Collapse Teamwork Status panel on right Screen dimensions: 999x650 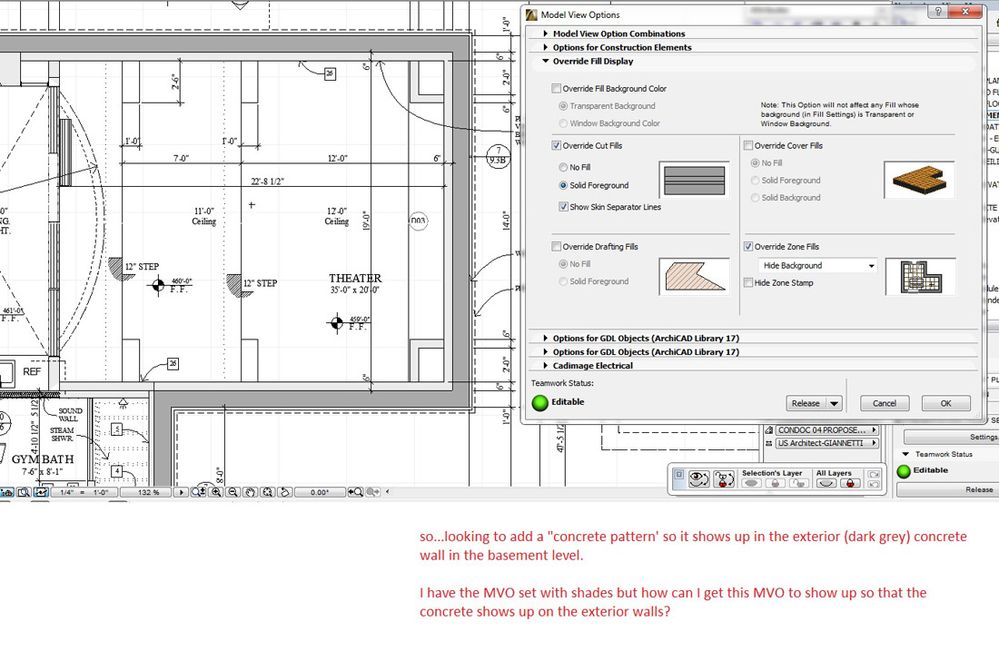[905, 454]
